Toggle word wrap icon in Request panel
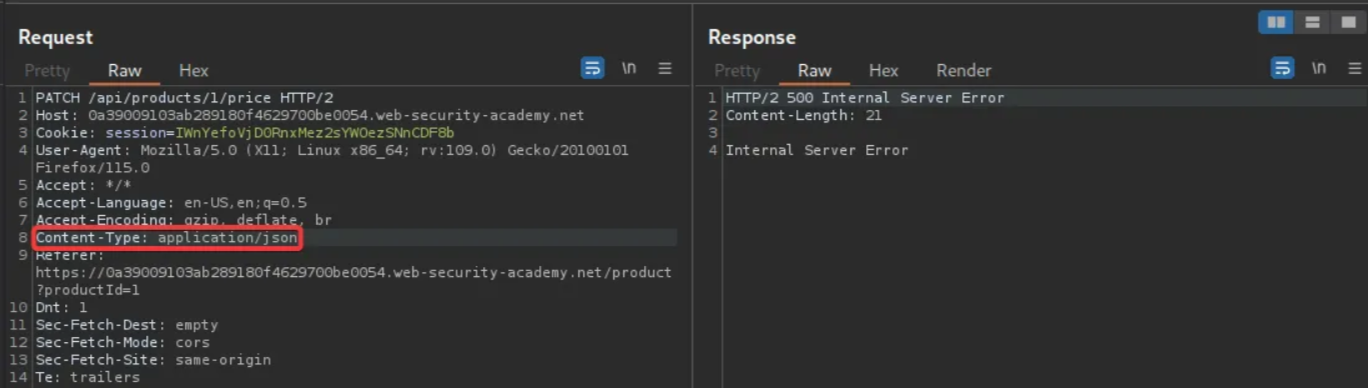 click(593, 68)
